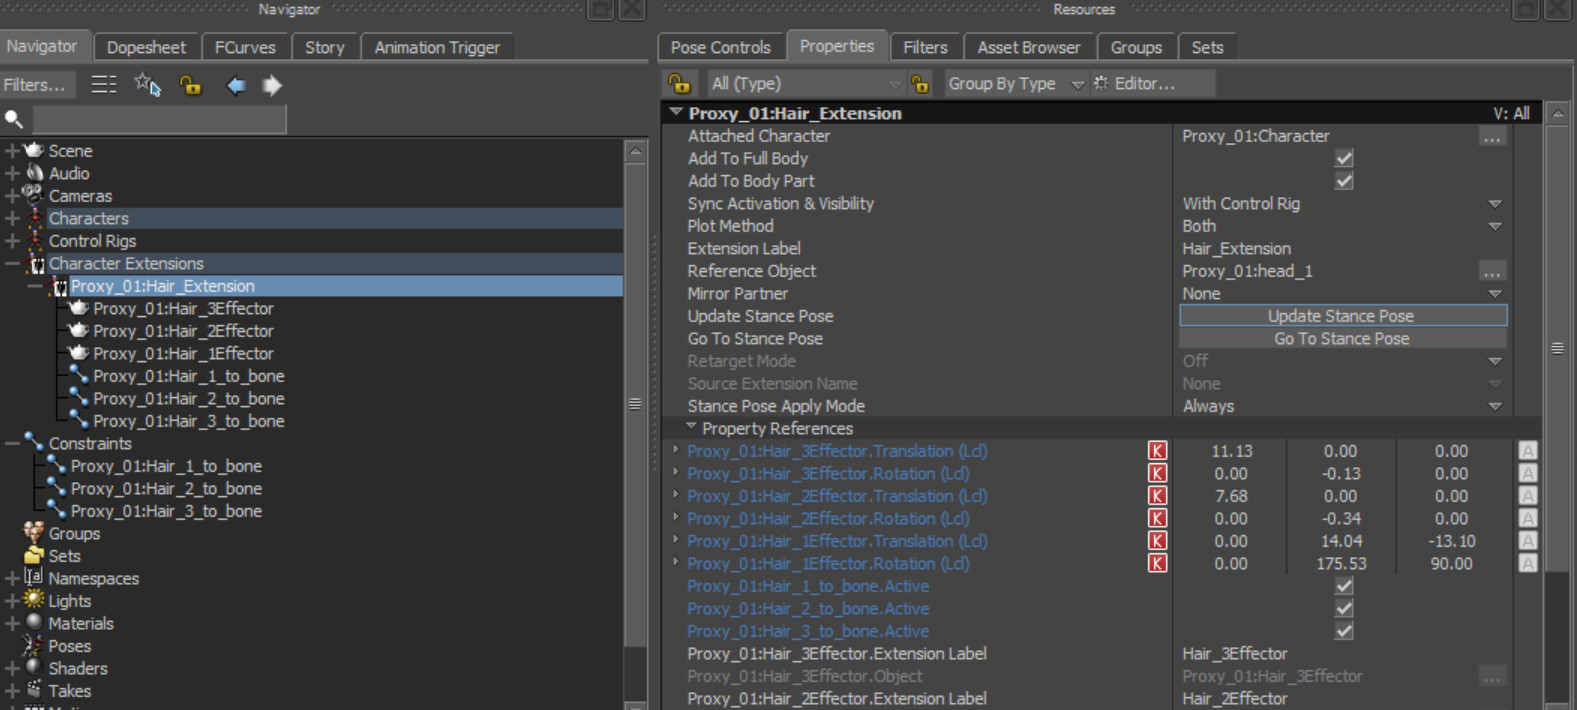This screenshot has height=710, width=1577.
Task: Click the K key button for Hair_3Effector.Translation
Action: pos(1157,451)
